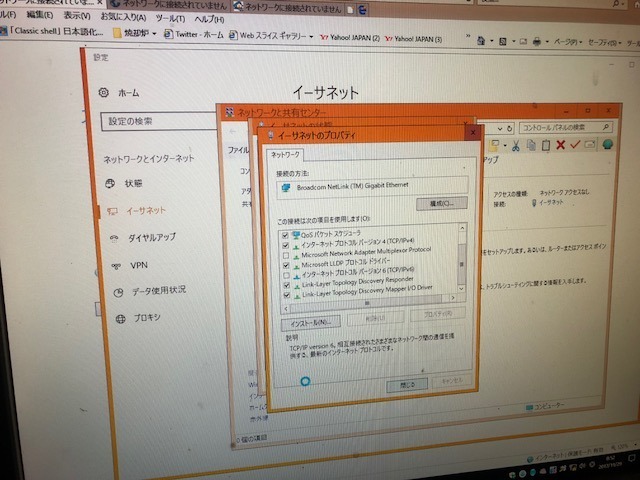Click the copy icon in Classic Shell toolbar
640x480 pixels.
[x=531, y=145]
